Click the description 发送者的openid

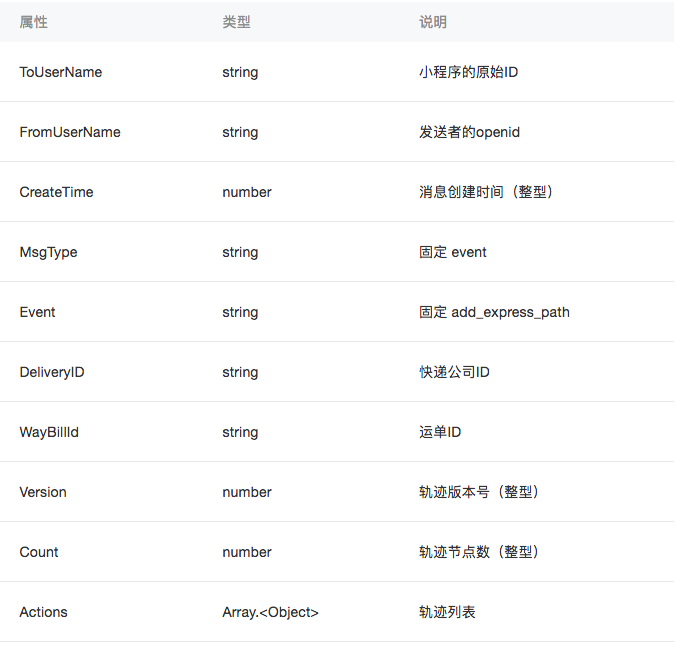(469, 132)
